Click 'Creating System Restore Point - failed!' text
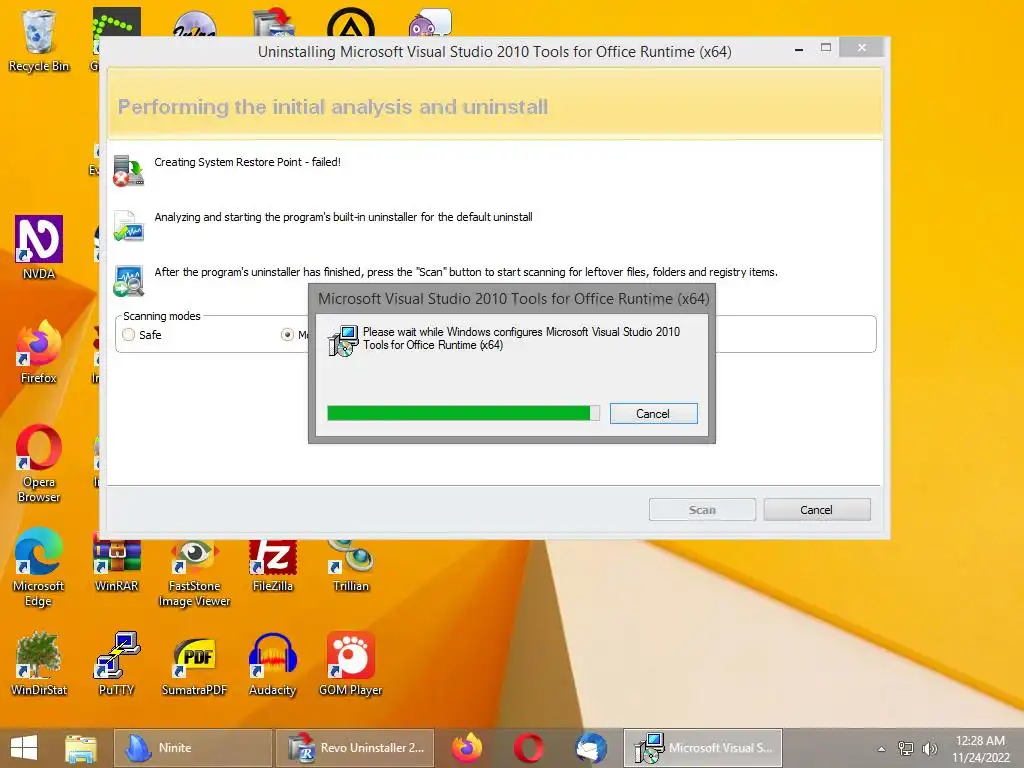Image resolution: width=1024 pixels, height=768 pixels. pos(248,162)
